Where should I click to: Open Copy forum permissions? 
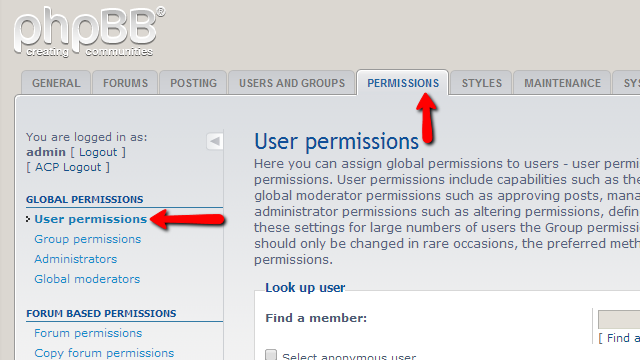coord(104,353)
